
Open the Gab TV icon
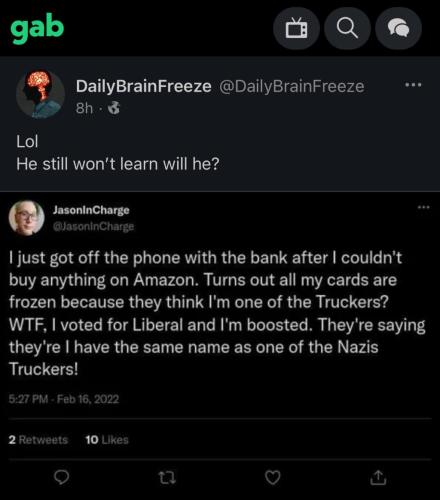(296, 29)
